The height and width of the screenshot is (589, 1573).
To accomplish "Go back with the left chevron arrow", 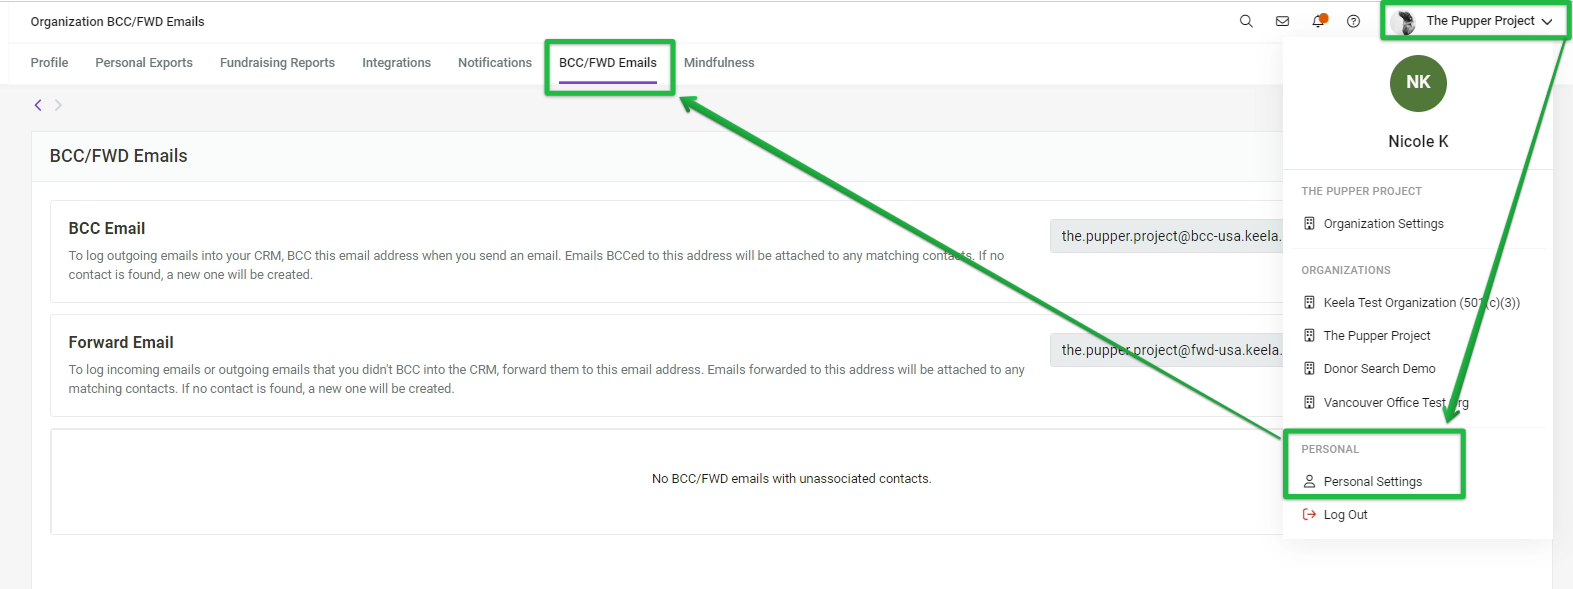I will [x=38, y=105].
